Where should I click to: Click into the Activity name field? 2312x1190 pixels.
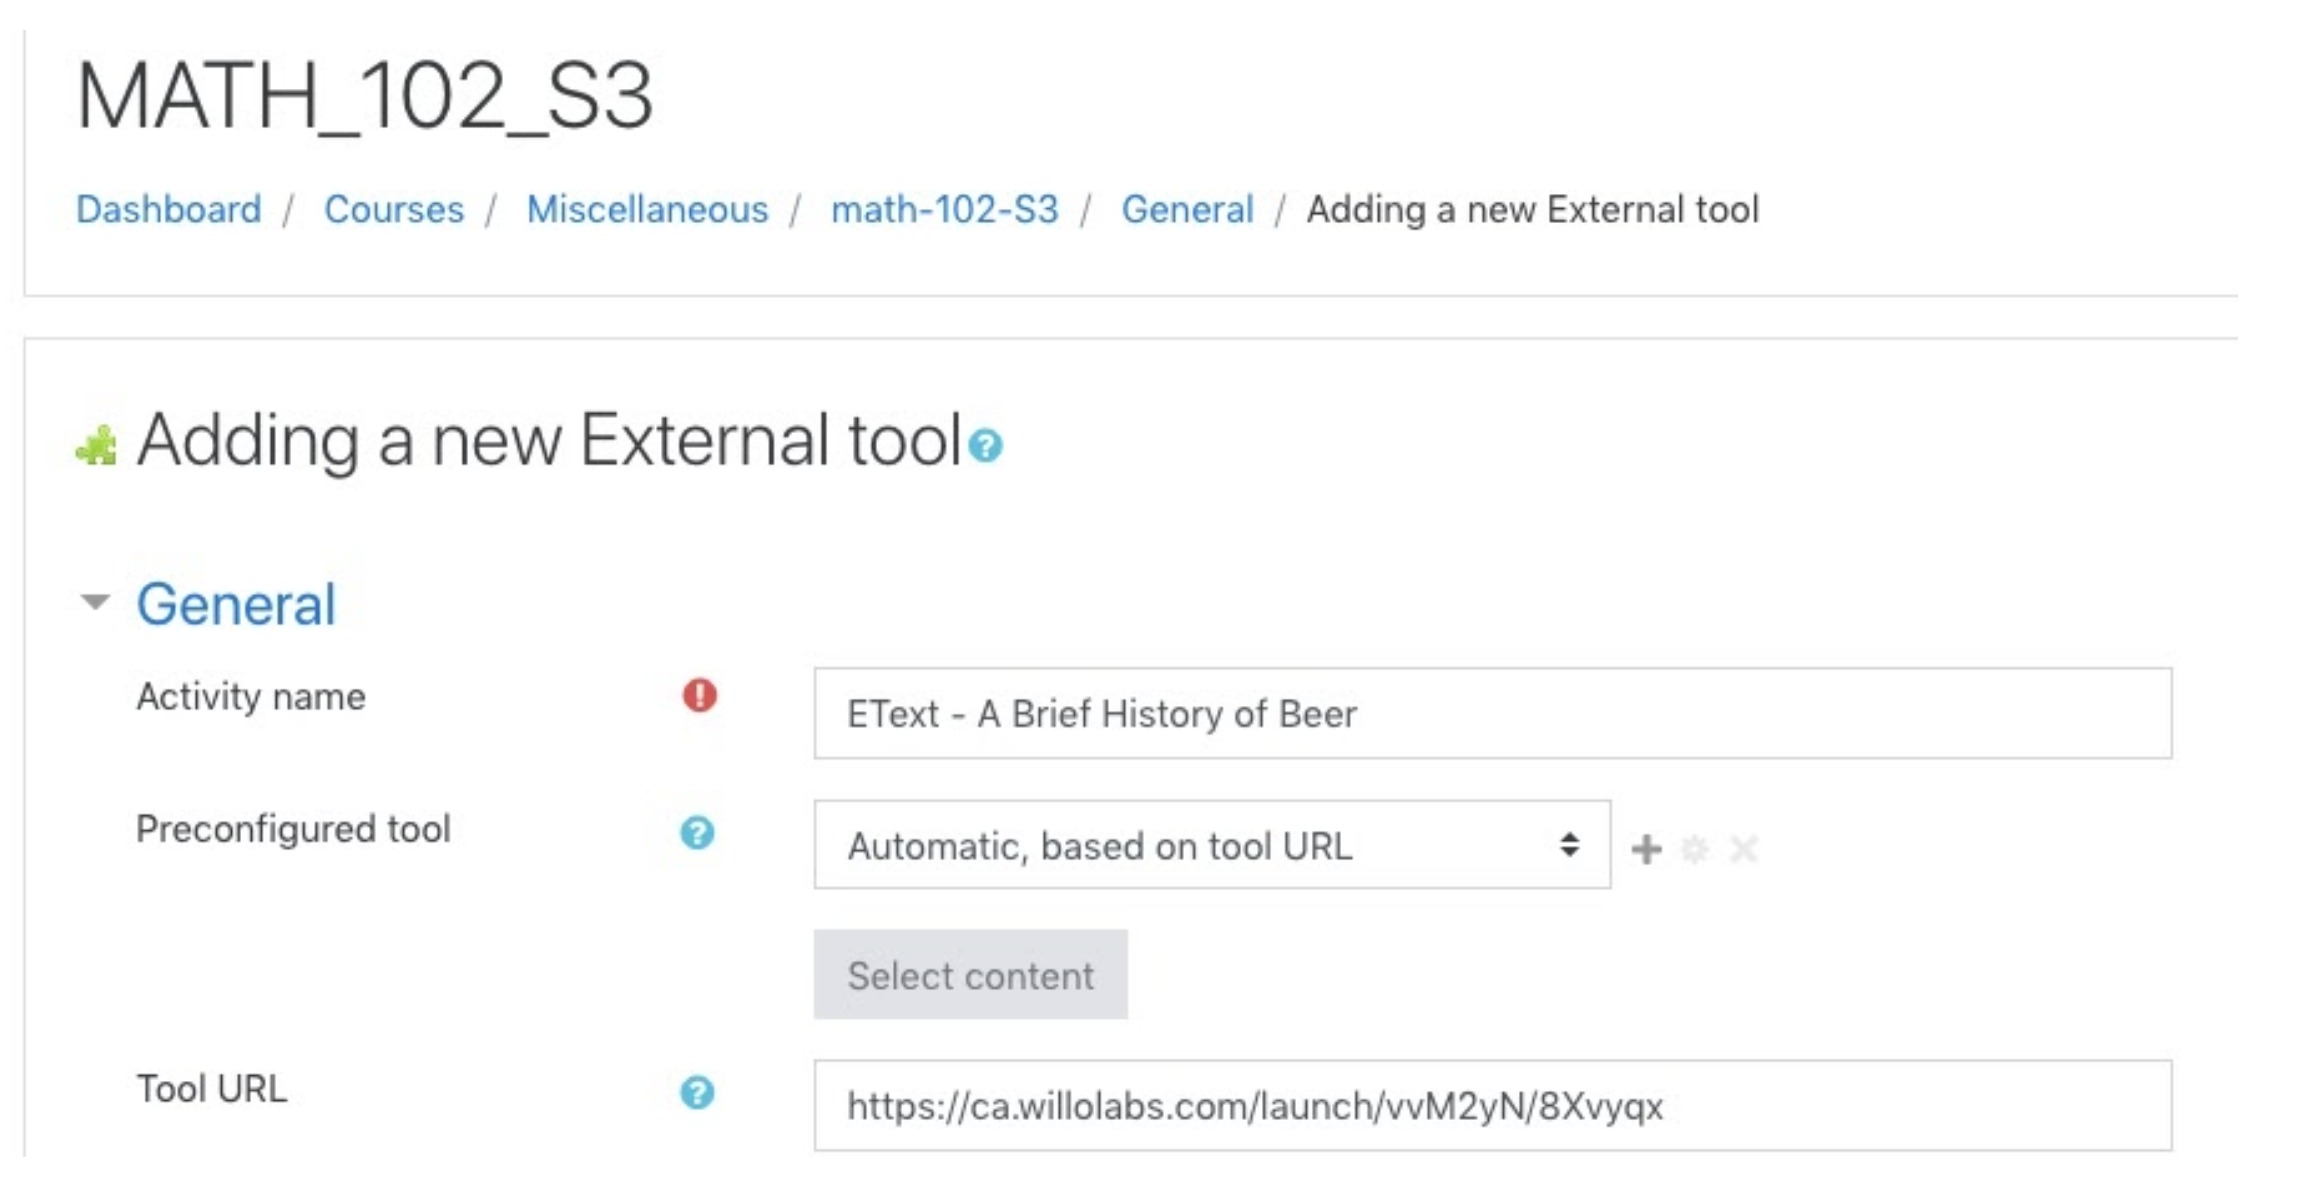(x=1492, y=713)
